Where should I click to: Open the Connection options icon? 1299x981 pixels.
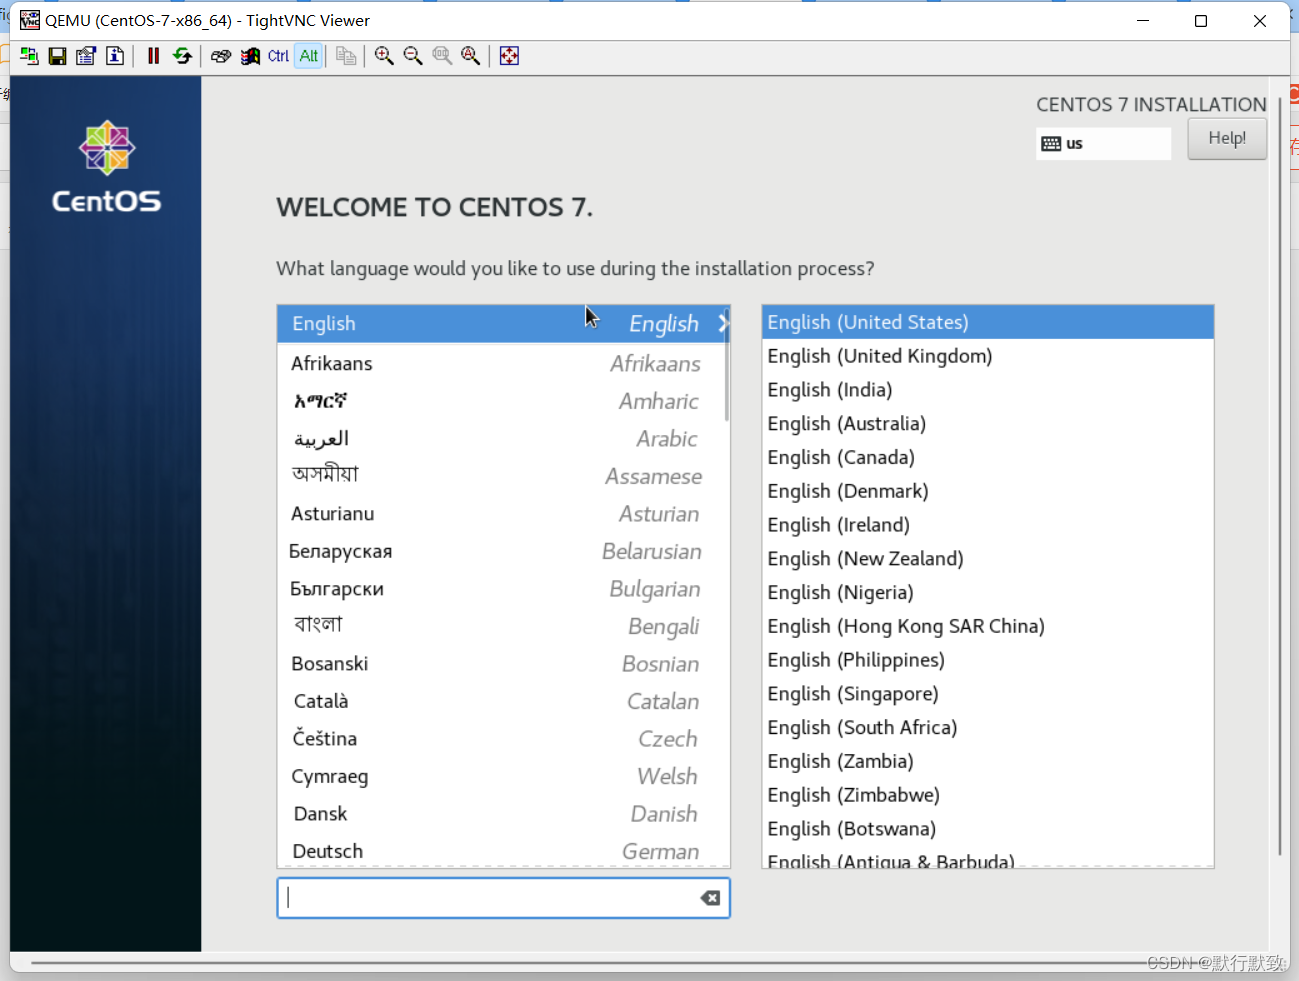86,56
